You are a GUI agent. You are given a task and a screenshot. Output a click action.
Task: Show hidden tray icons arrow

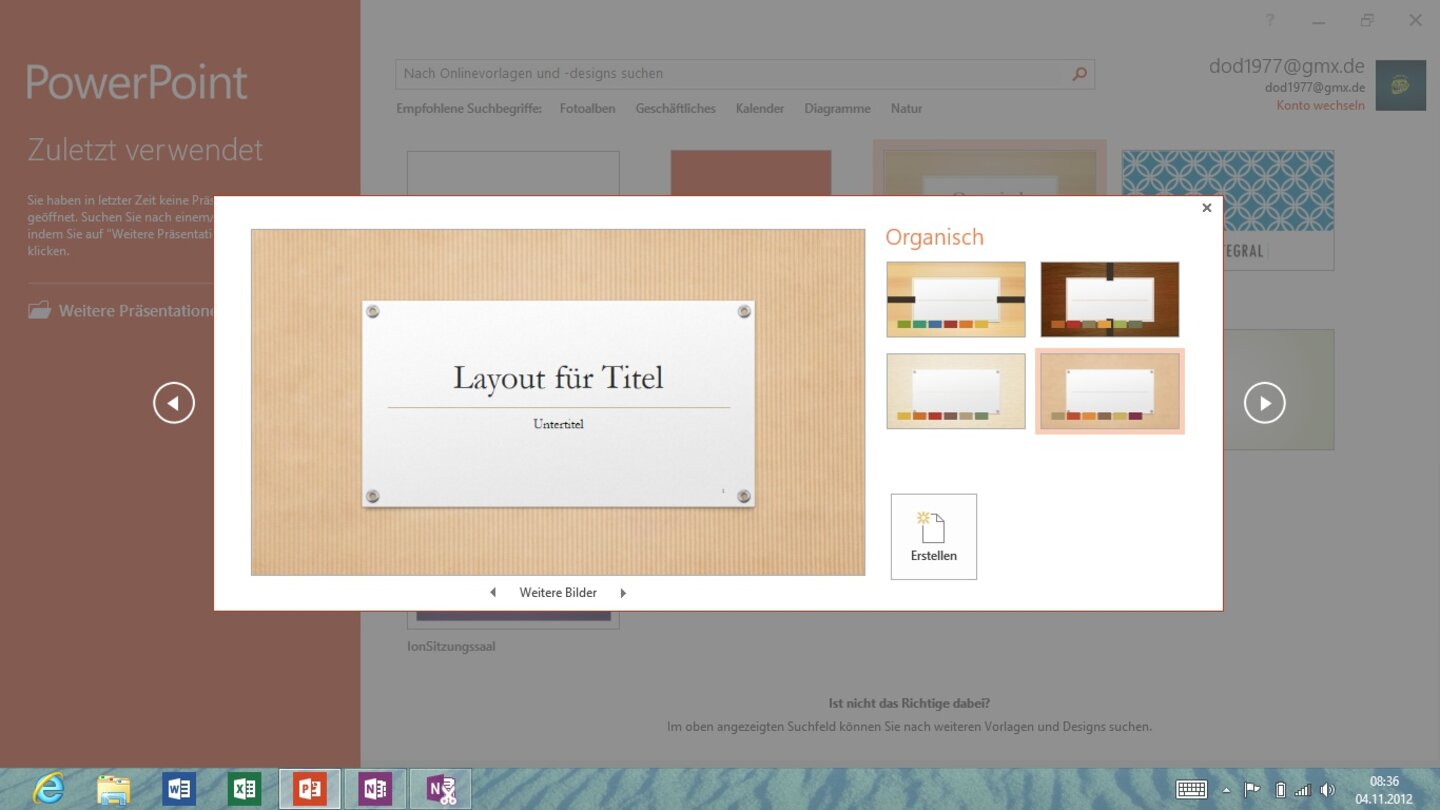point(1227,790)
